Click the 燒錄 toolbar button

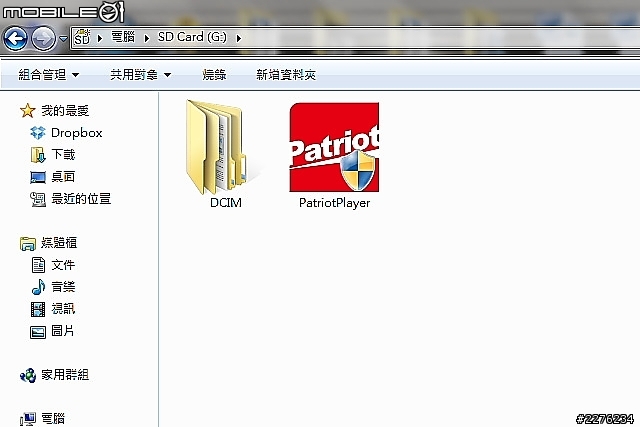click(214, 75)
